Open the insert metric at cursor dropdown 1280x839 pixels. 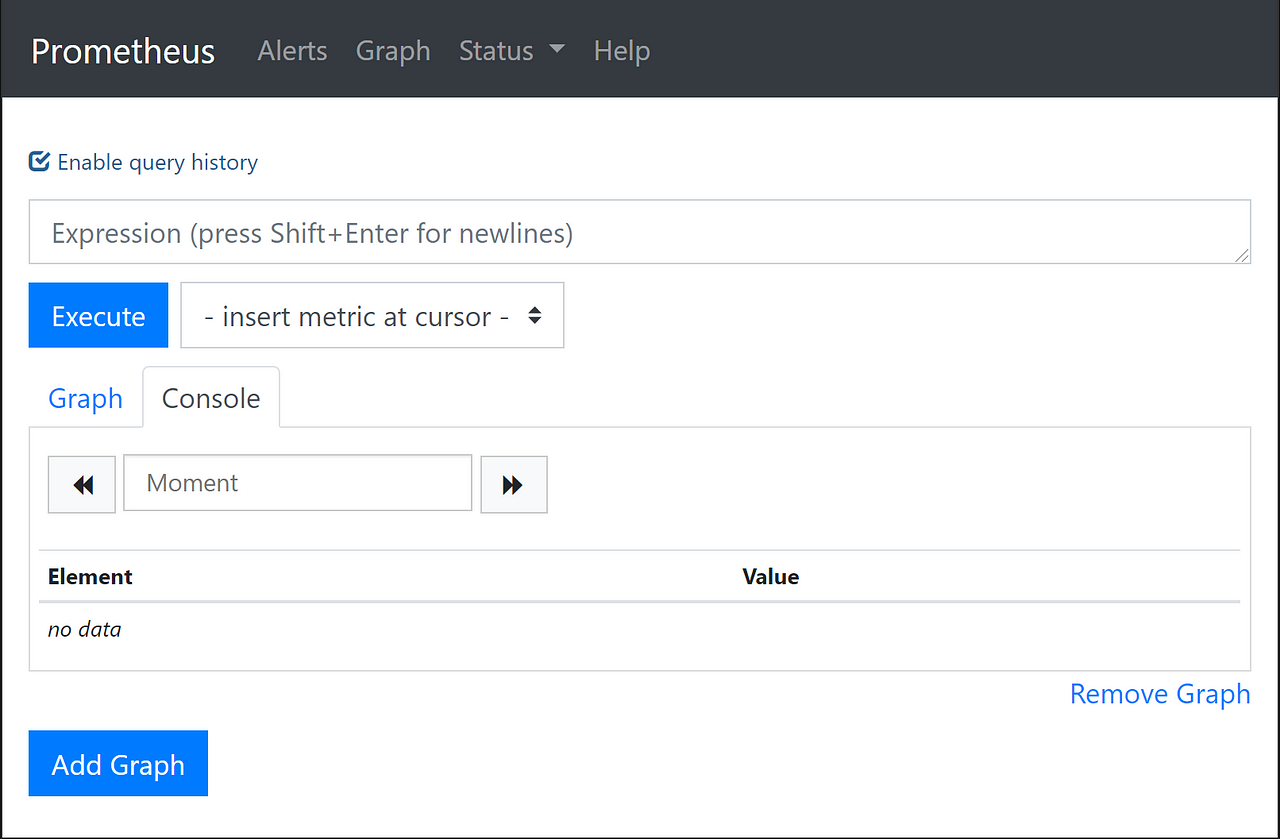pos(372,316)
